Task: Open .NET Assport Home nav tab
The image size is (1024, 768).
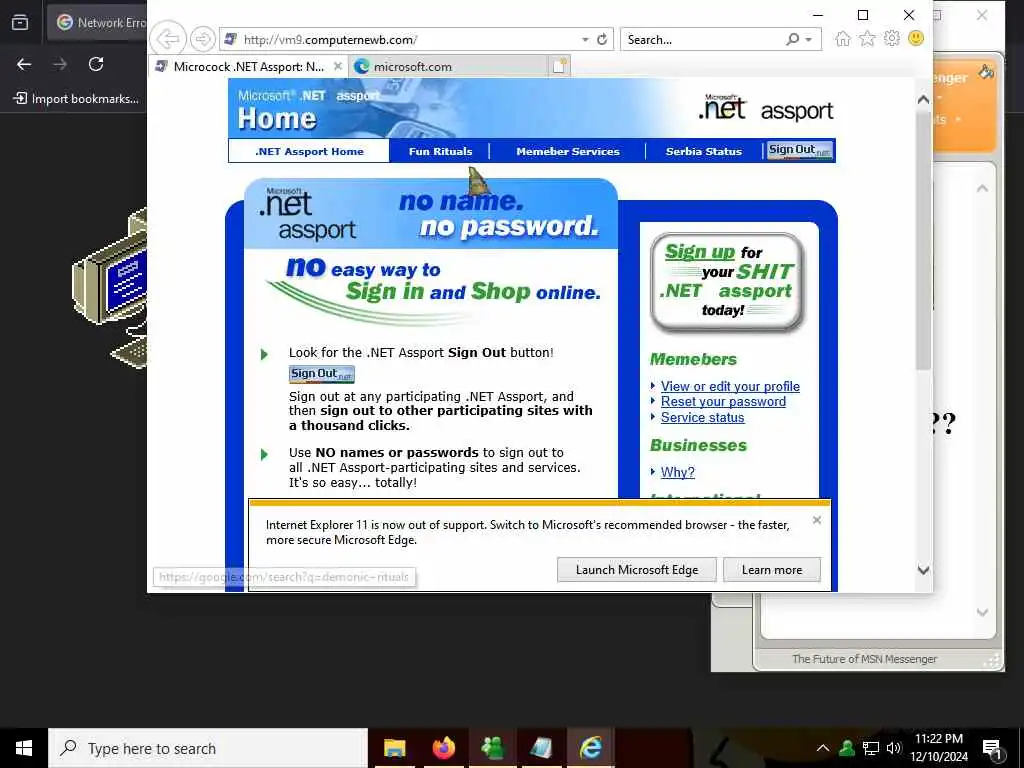Action: click(309, 152)
